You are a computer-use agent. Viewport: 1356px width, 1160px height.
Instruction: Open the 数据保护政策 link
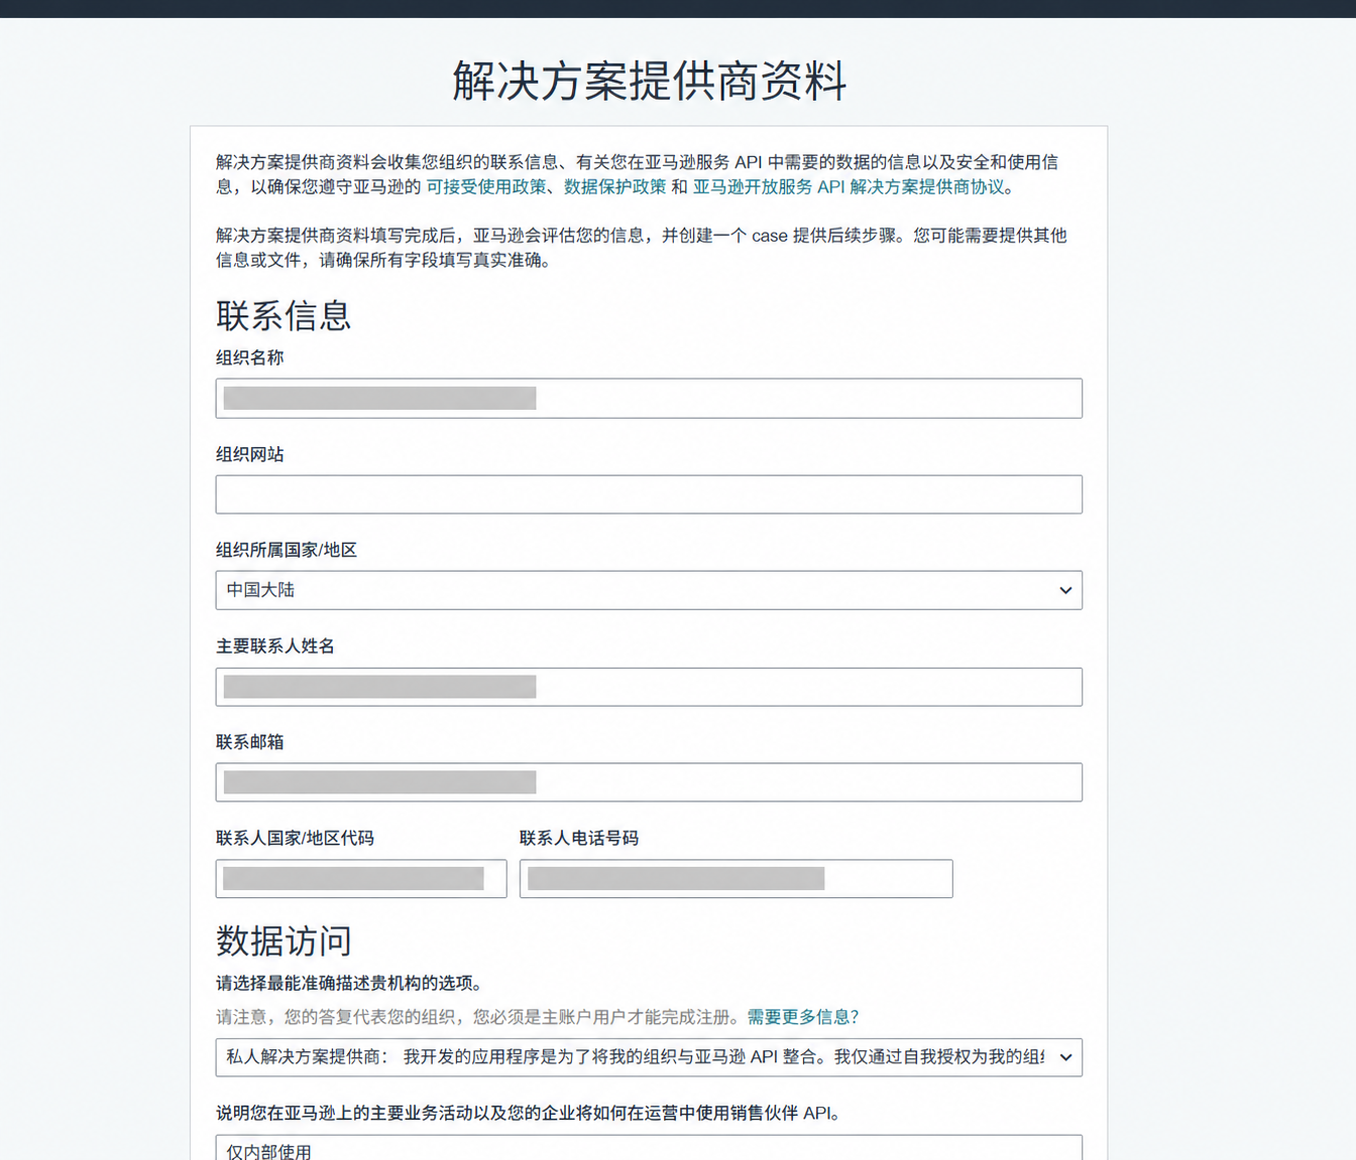point(615,187)
